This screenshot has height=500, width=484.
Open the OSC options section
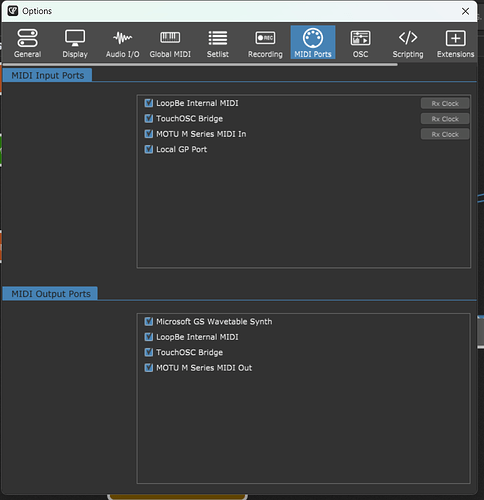click(x=360, y=43)
